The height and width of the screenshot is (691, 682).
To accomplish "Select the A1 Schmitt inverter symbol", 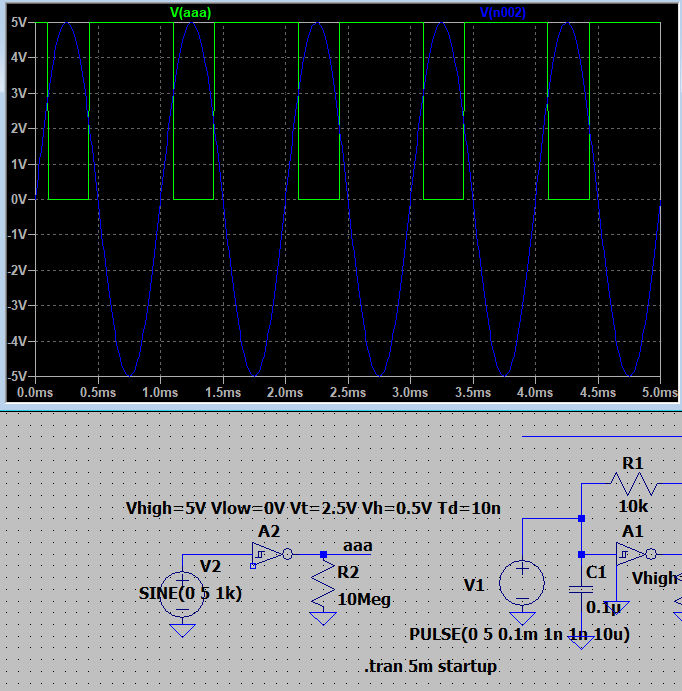I will [632, 553].
